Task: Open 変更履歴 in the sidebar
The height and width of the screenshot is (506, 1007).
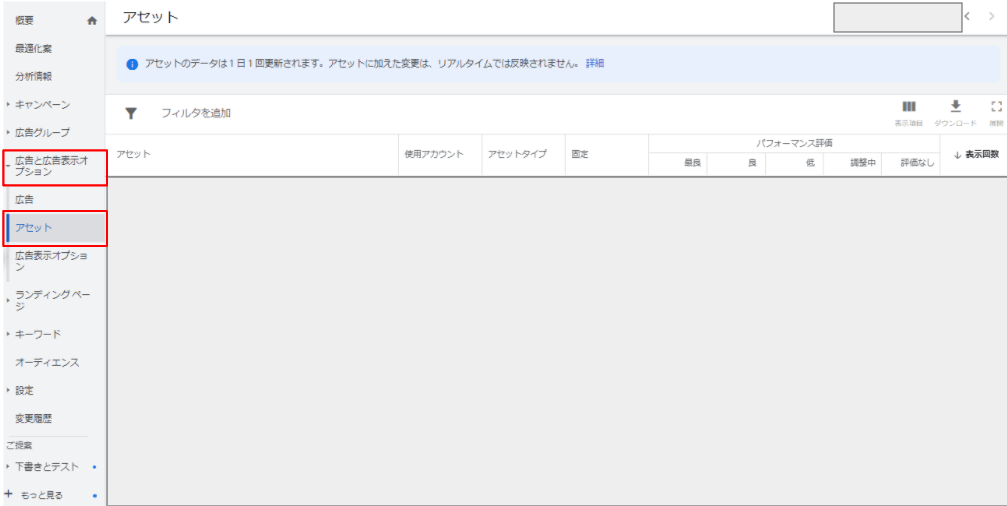Action: [x=34, y=418]
